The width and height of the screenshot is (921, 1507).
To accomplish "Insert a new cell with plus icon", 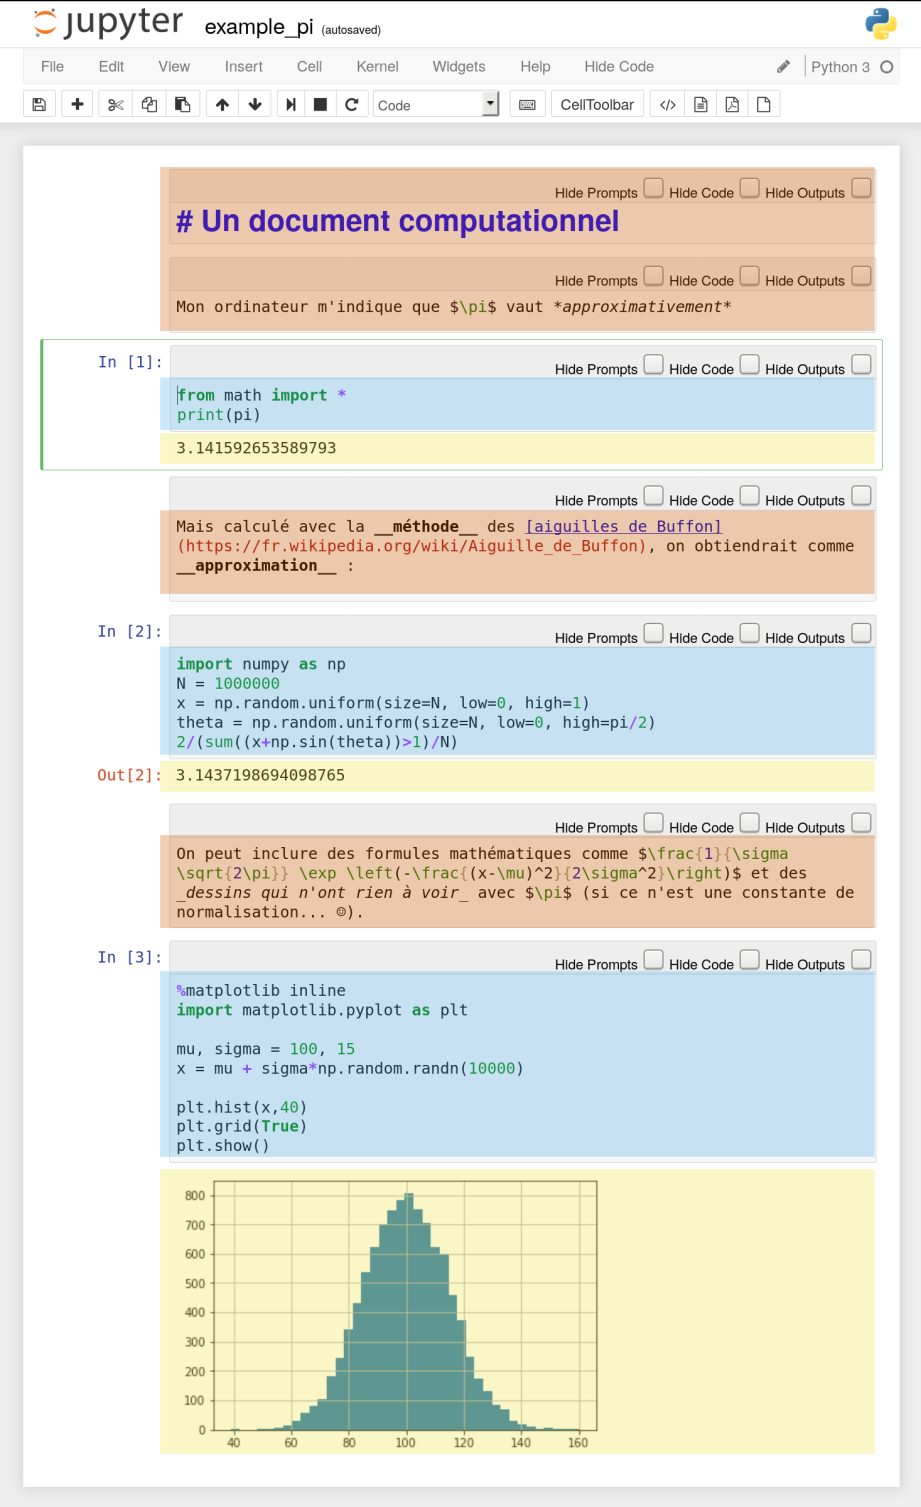I will coord(77,105).
